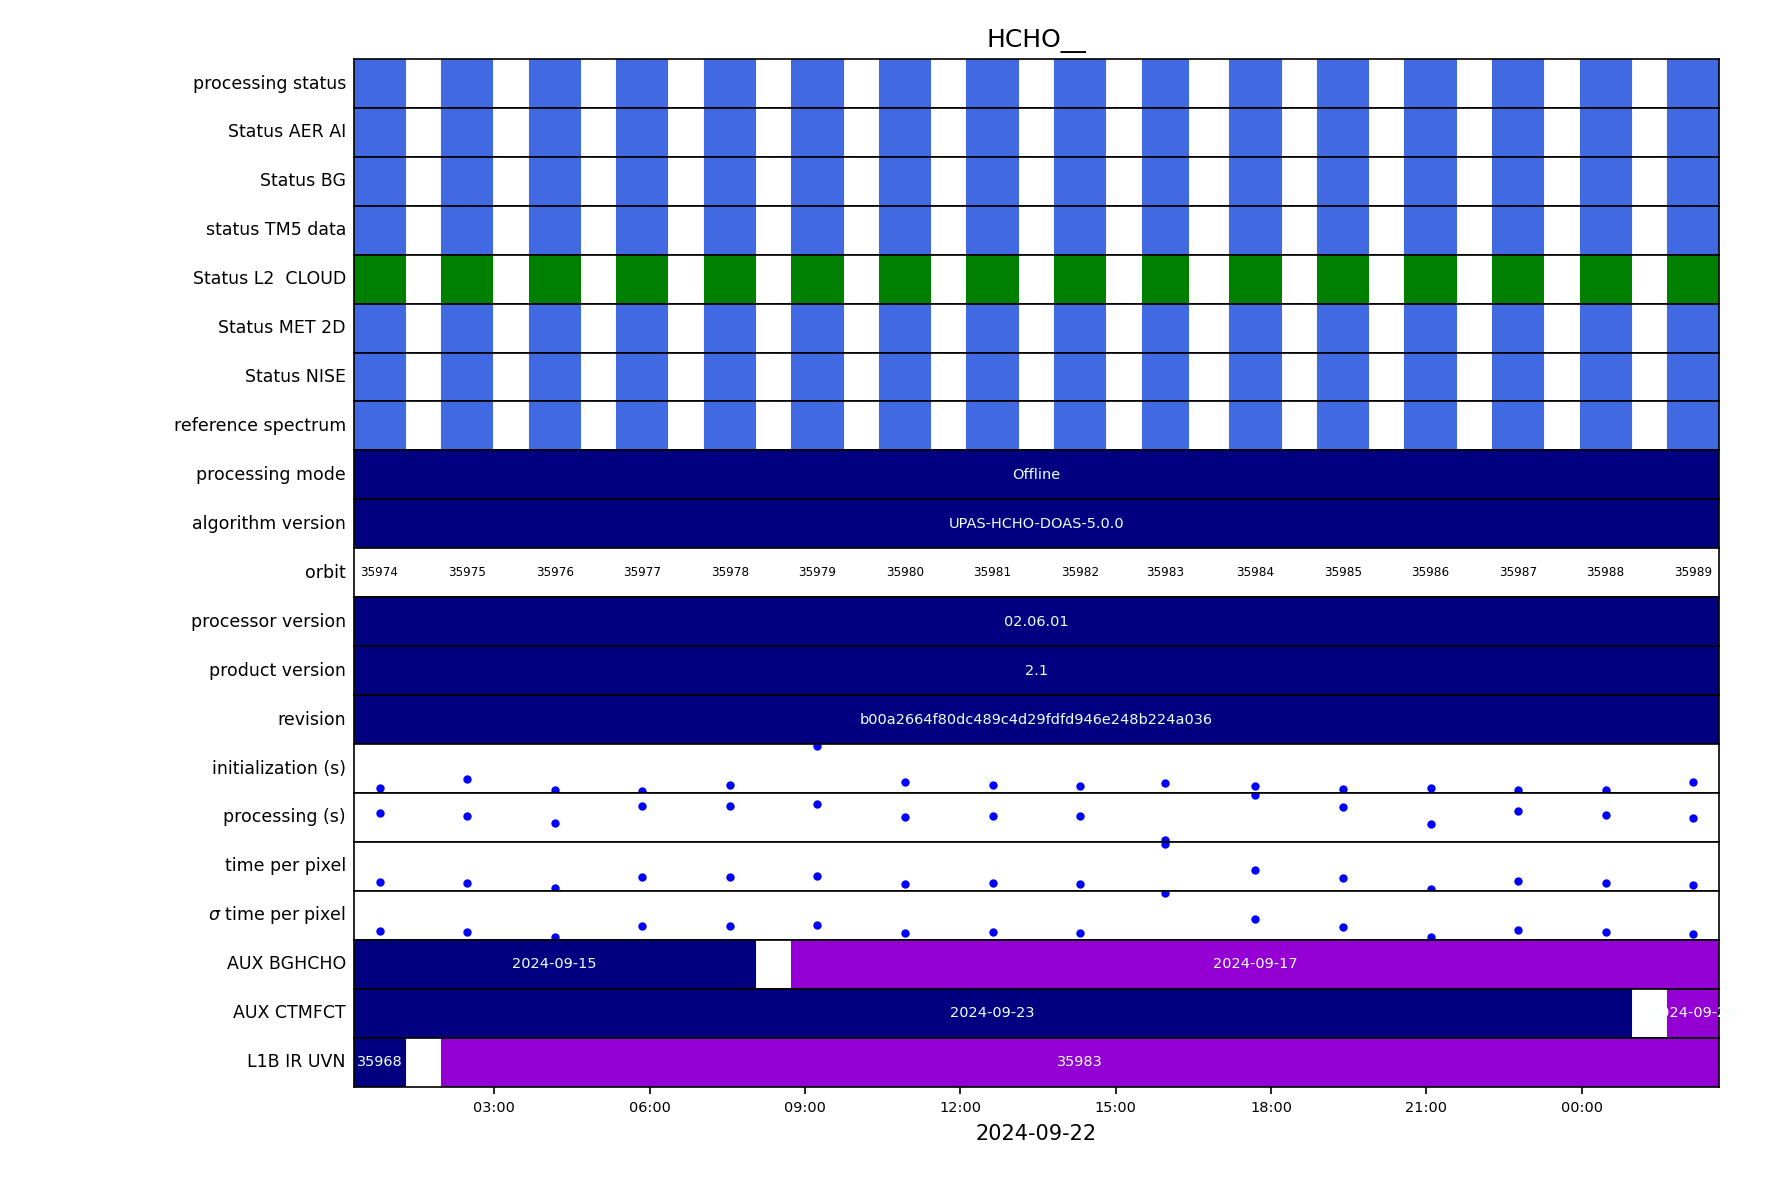The image size is (1771, 1181).
Task: Click the highest initialization (s) data point
Action: [817, 746]
